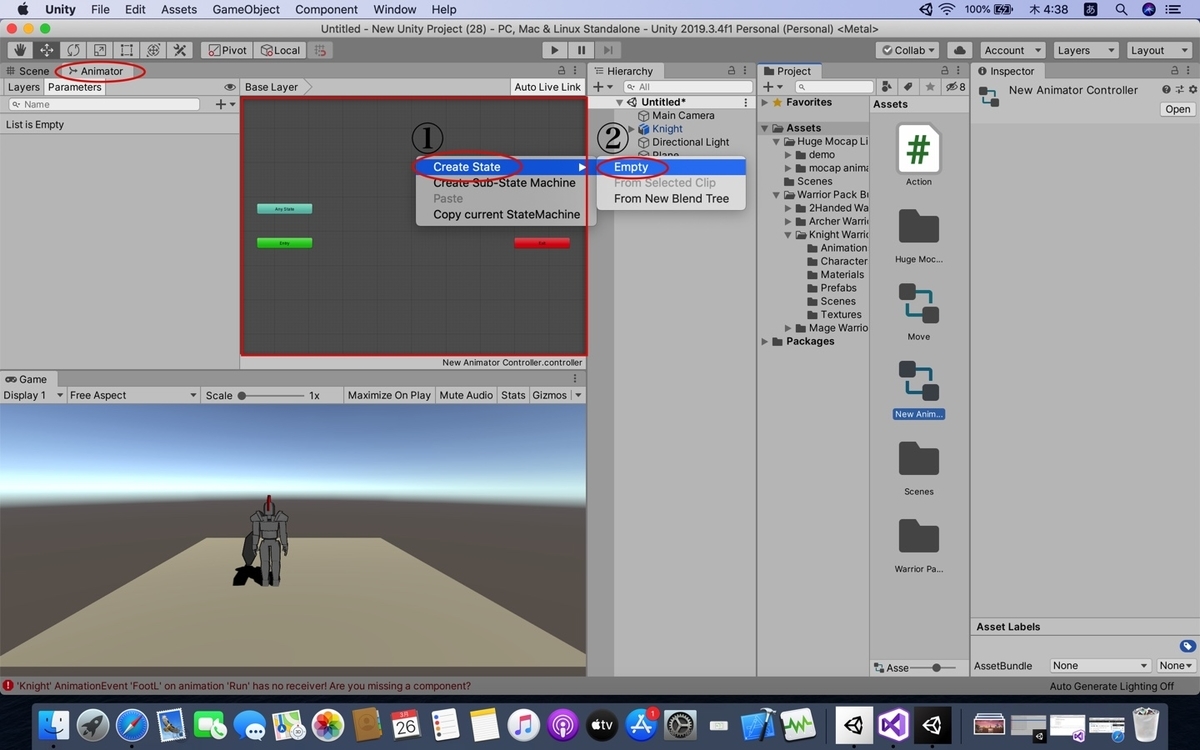Select the Action script asset
This screenshot has width=1200, height=750.
(x=918, y=156)
